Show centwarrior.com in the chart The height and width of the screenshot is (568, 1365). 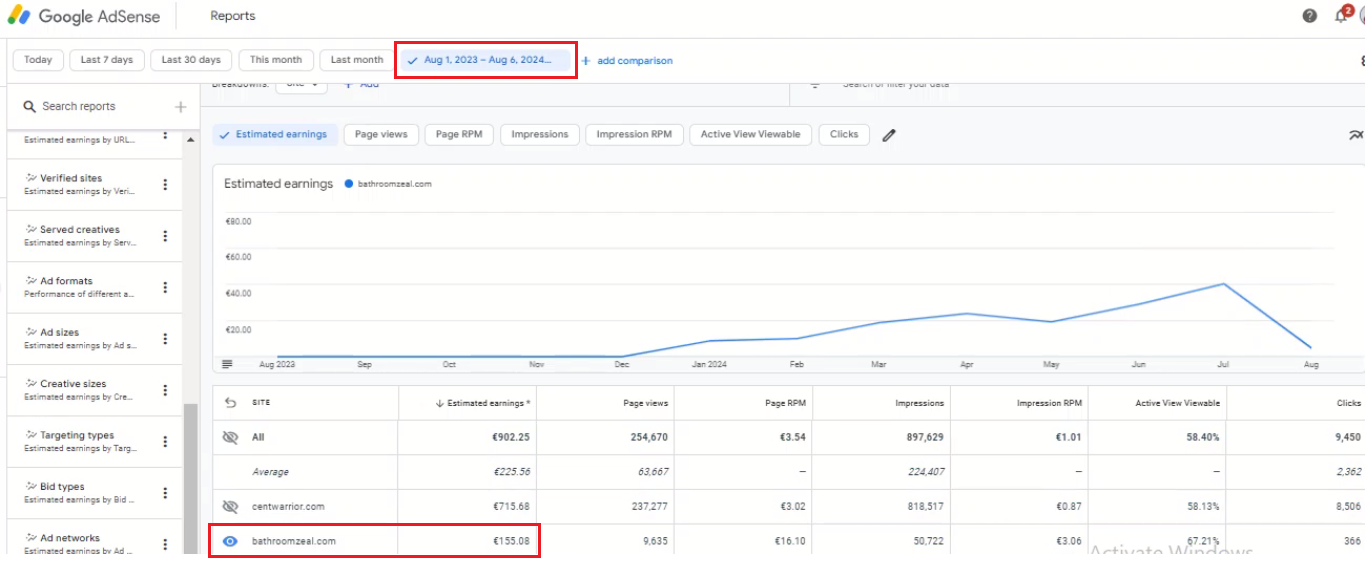[230, 507]
